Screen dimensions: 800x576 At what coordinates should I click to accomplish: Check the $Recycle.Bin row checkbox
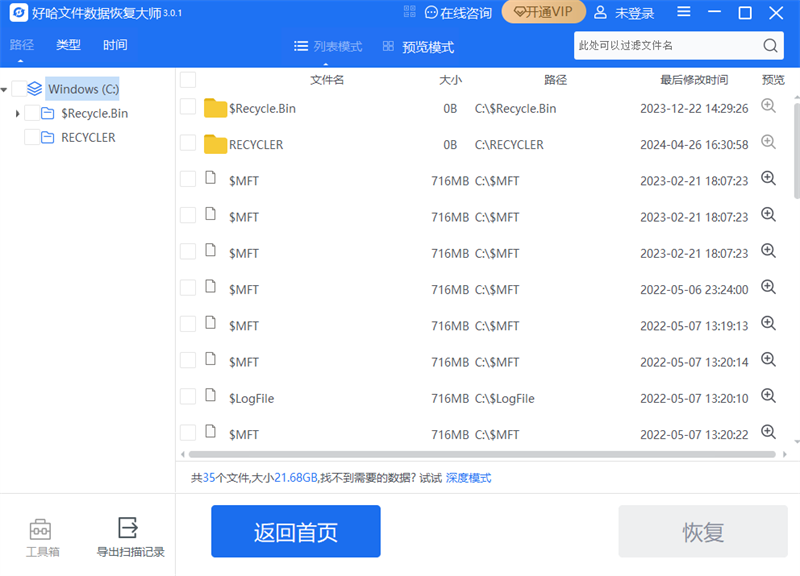[189, 107]
